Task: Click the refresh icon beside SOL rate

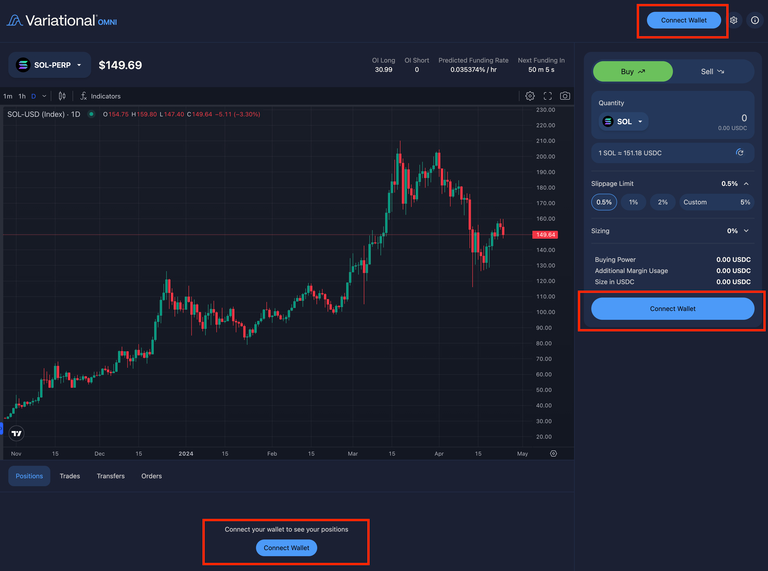Action: pos(740,152)
